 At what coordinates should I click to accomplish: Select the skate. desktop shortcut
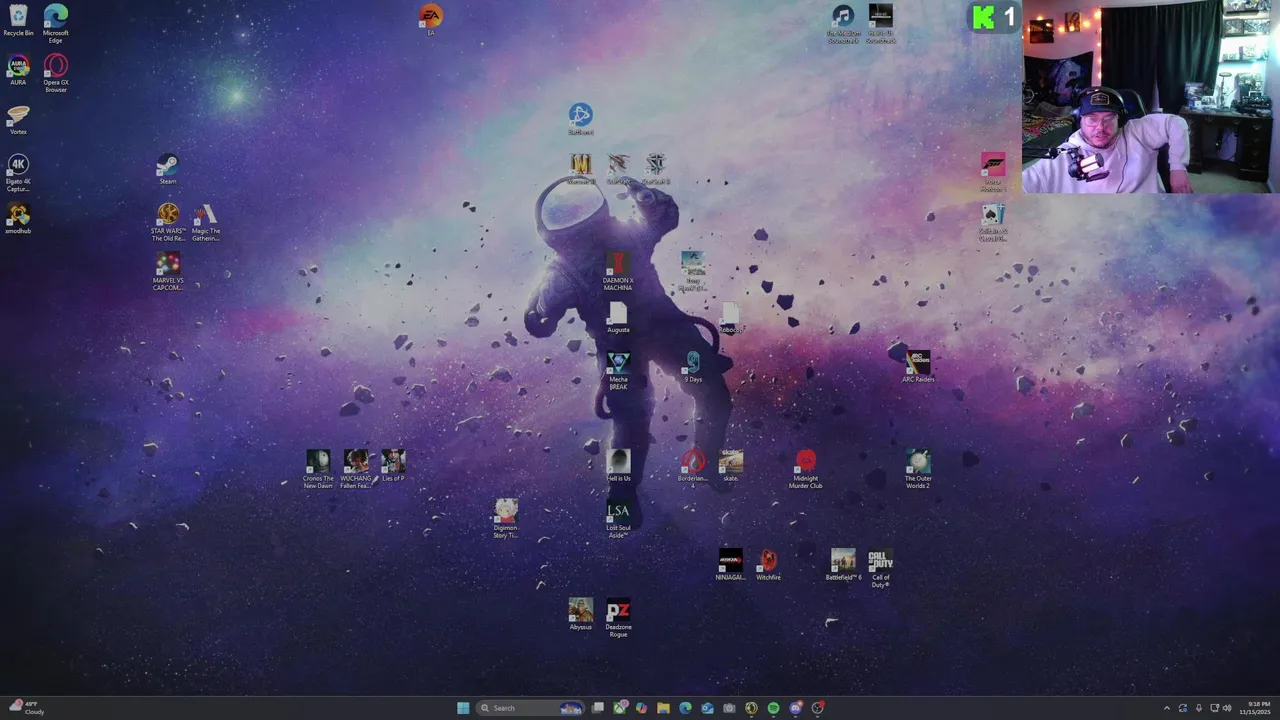coord(731,466)
